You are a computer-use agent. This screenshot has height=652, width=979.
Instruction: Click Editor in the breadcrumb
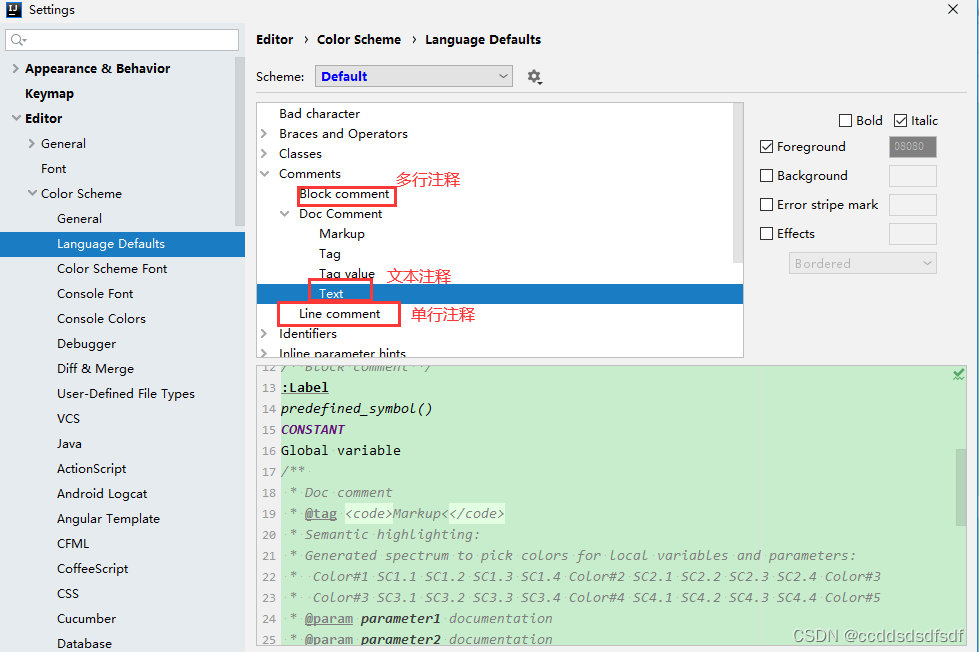275,39
